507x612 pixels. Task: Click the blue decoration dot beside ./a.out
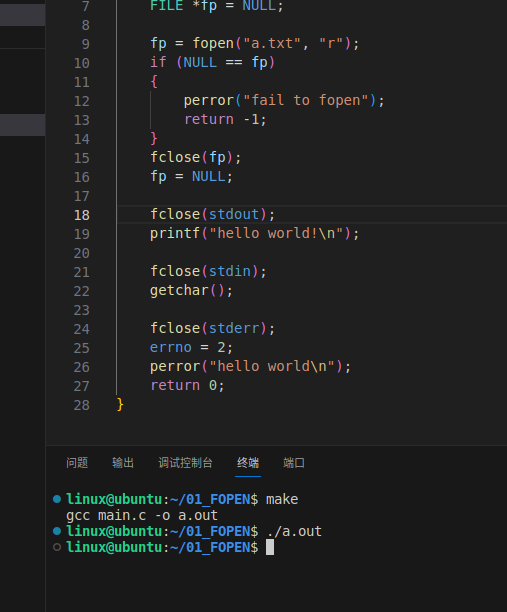(57, 531)
